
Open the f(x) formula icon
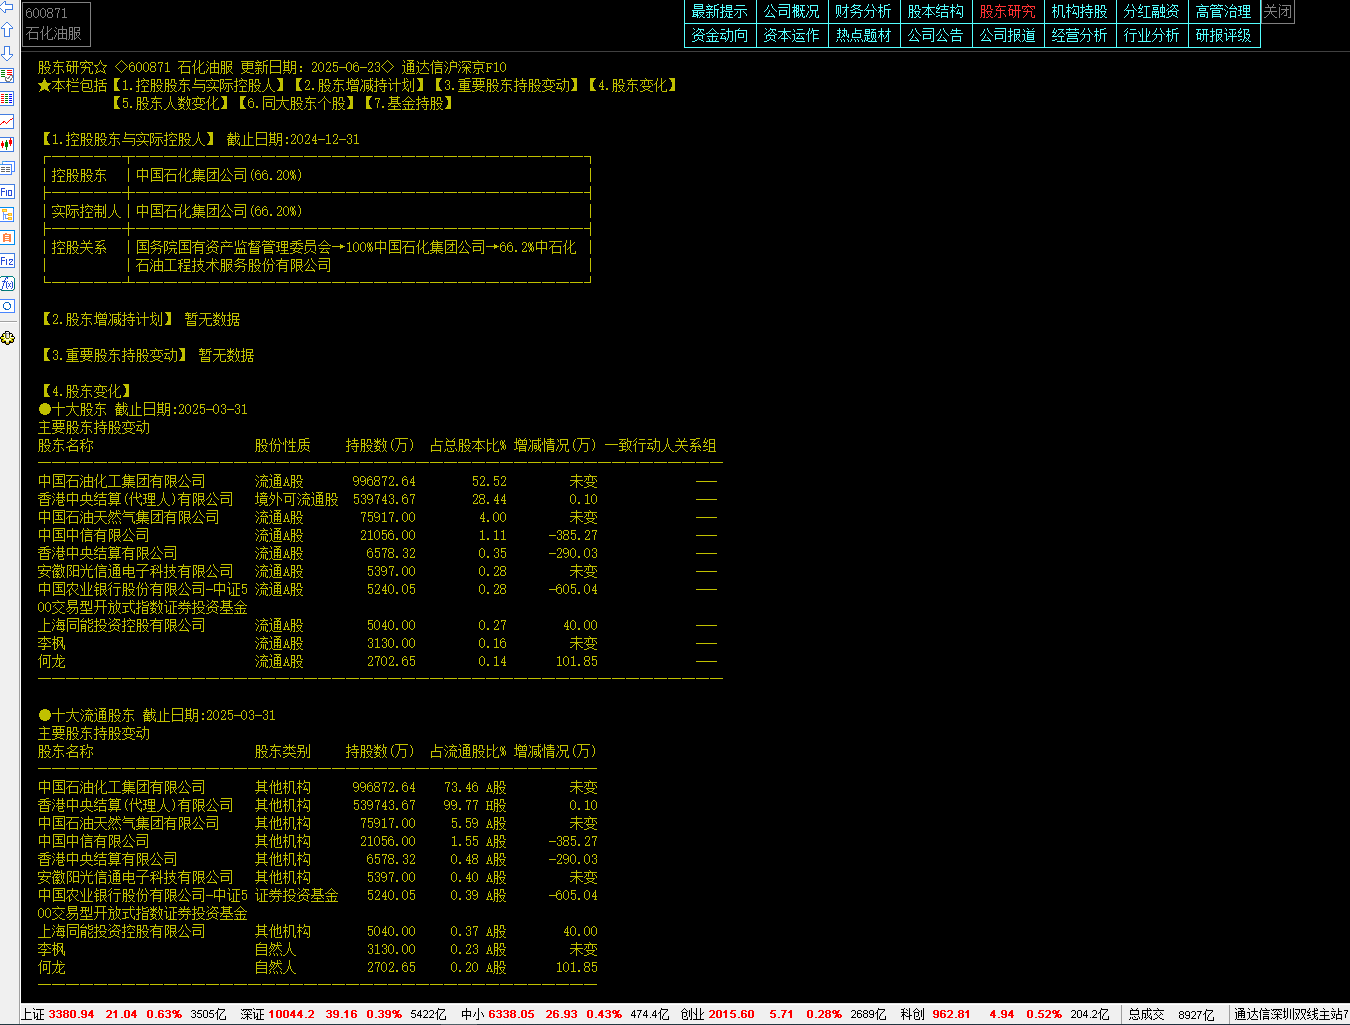[7, 283]
